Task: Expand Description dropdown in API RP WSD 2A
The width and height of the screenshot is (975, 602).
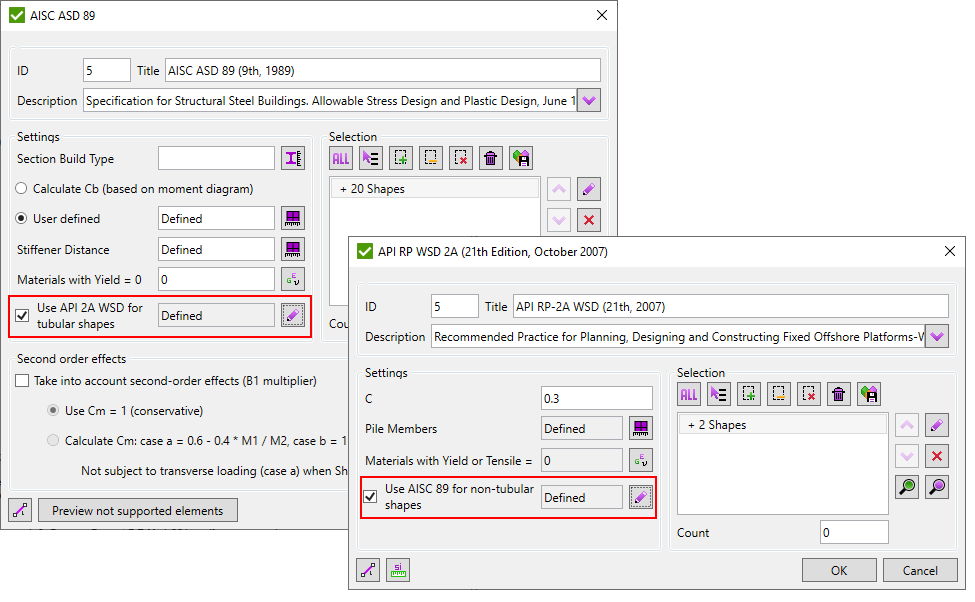Action: pyautogui.click(x=937, y=336)
